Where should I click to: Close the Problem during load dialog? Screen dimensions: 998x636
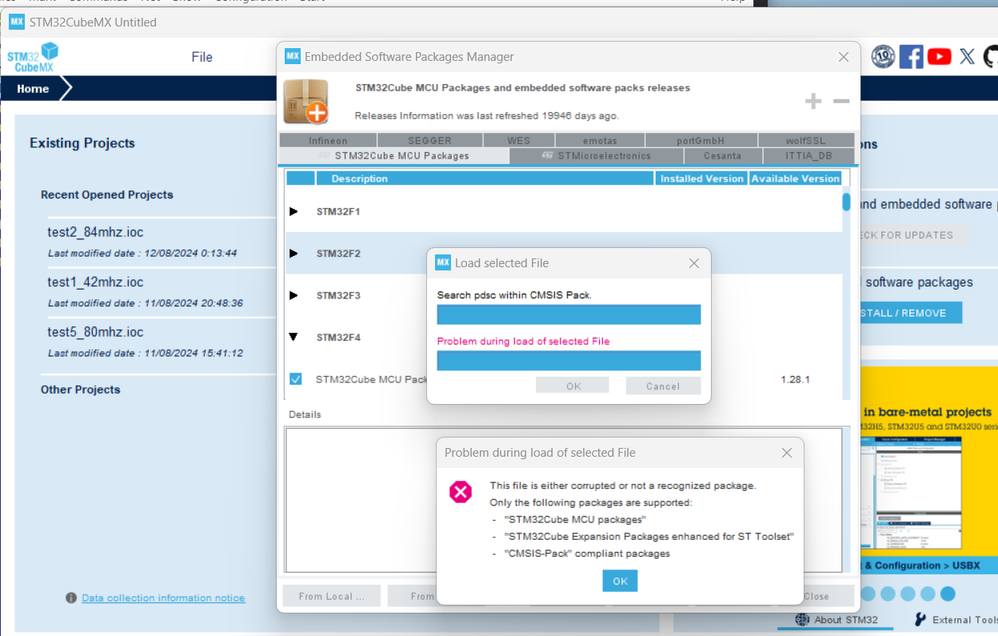(x=787, y=453)
